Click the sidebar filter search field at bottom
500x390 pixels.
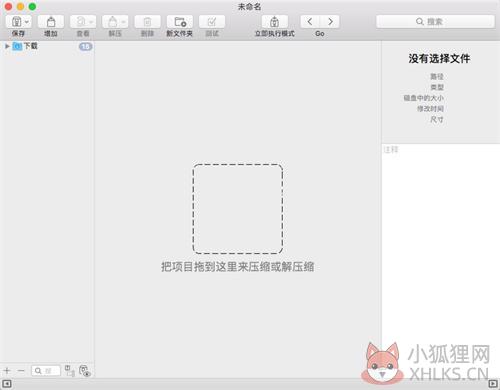pos(46,371)
